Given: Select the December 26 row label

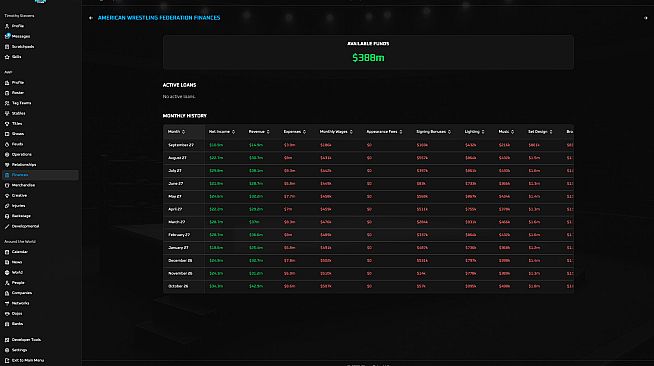Looking at the screenshot, I should pyautogui.click(x=180, y=261).
